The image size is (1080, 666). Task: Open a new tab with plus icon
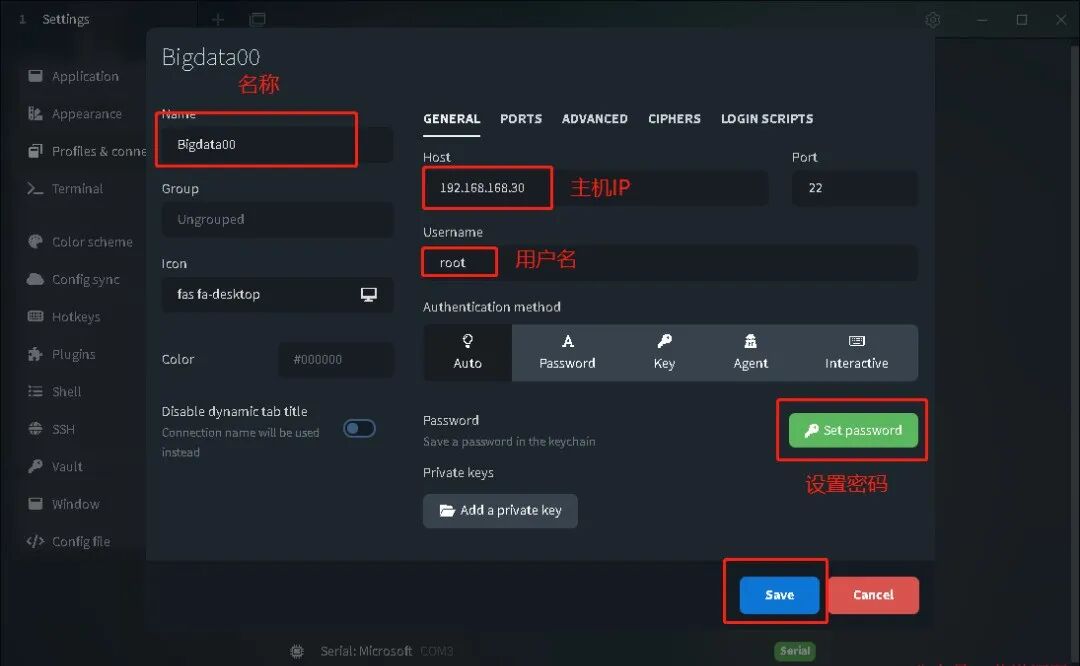(218, 20)
